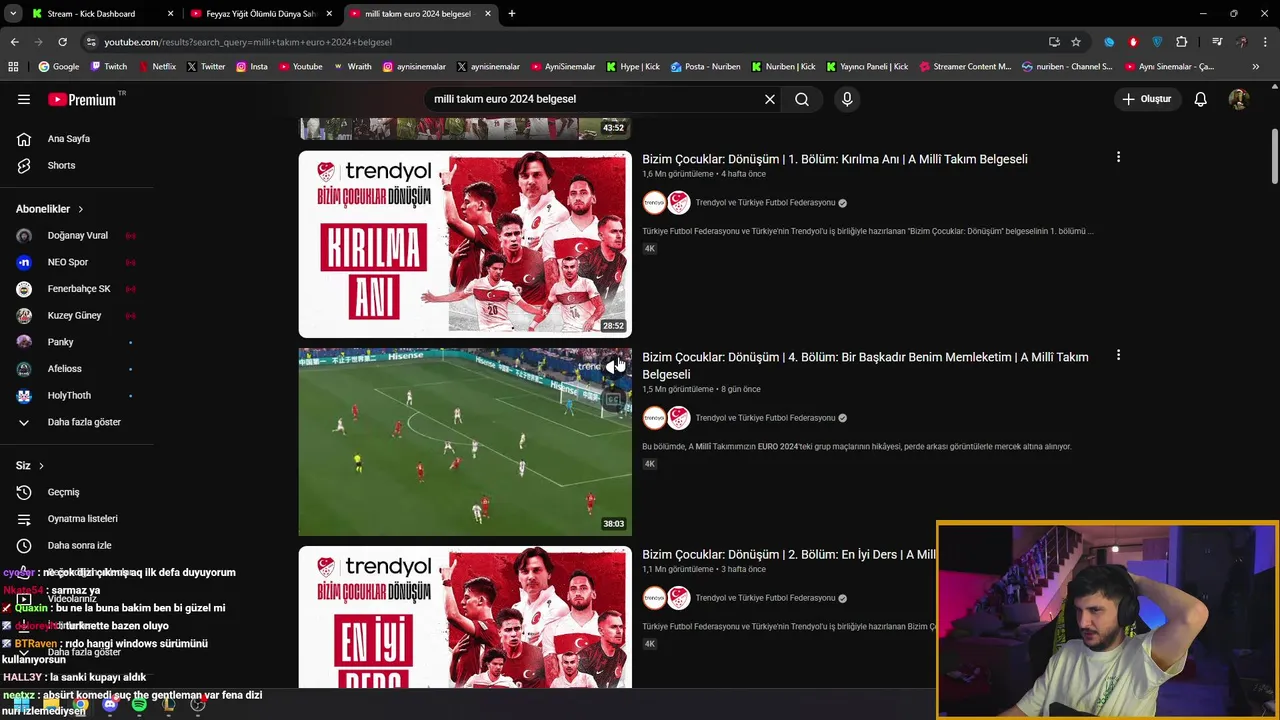
Task: Click the magnifier search button
Action: click(x=802, y=99)
